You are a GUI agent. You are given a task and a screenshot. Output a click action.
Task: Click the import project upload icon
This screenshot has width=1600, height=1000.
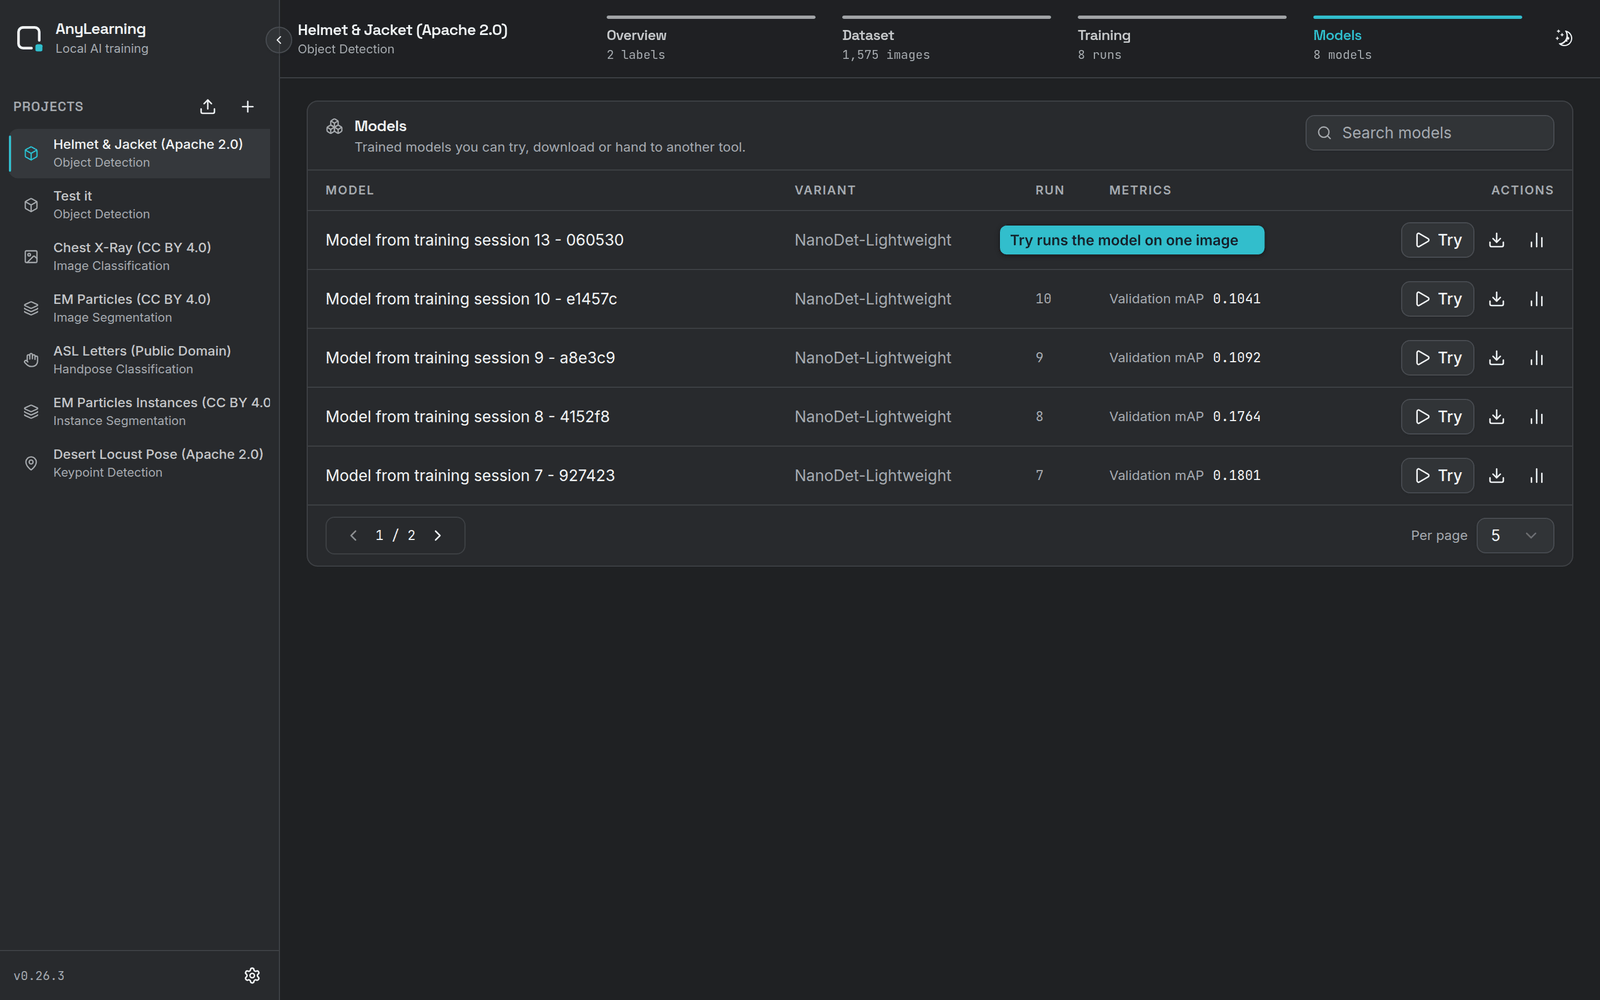pyautogui.click(x=208, y=107)
